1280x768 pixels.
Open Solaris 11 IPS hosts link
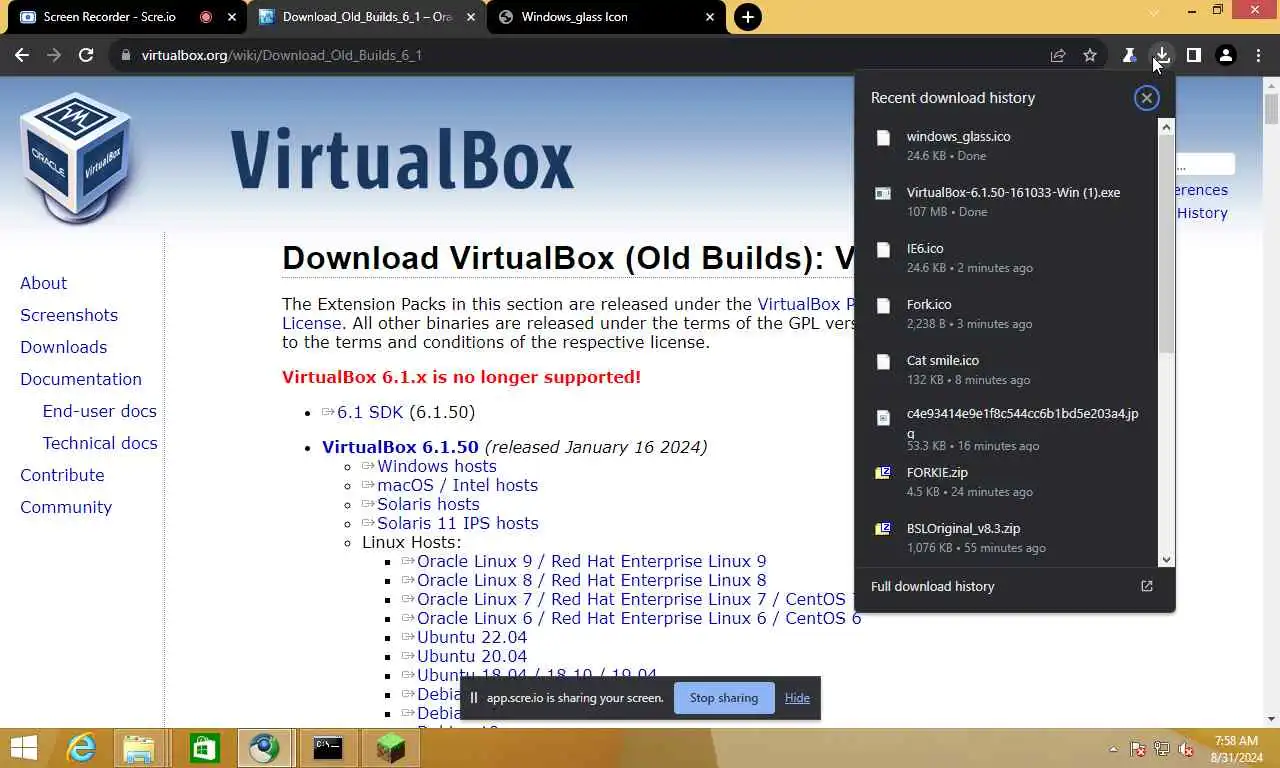click(x=457, y=523)
